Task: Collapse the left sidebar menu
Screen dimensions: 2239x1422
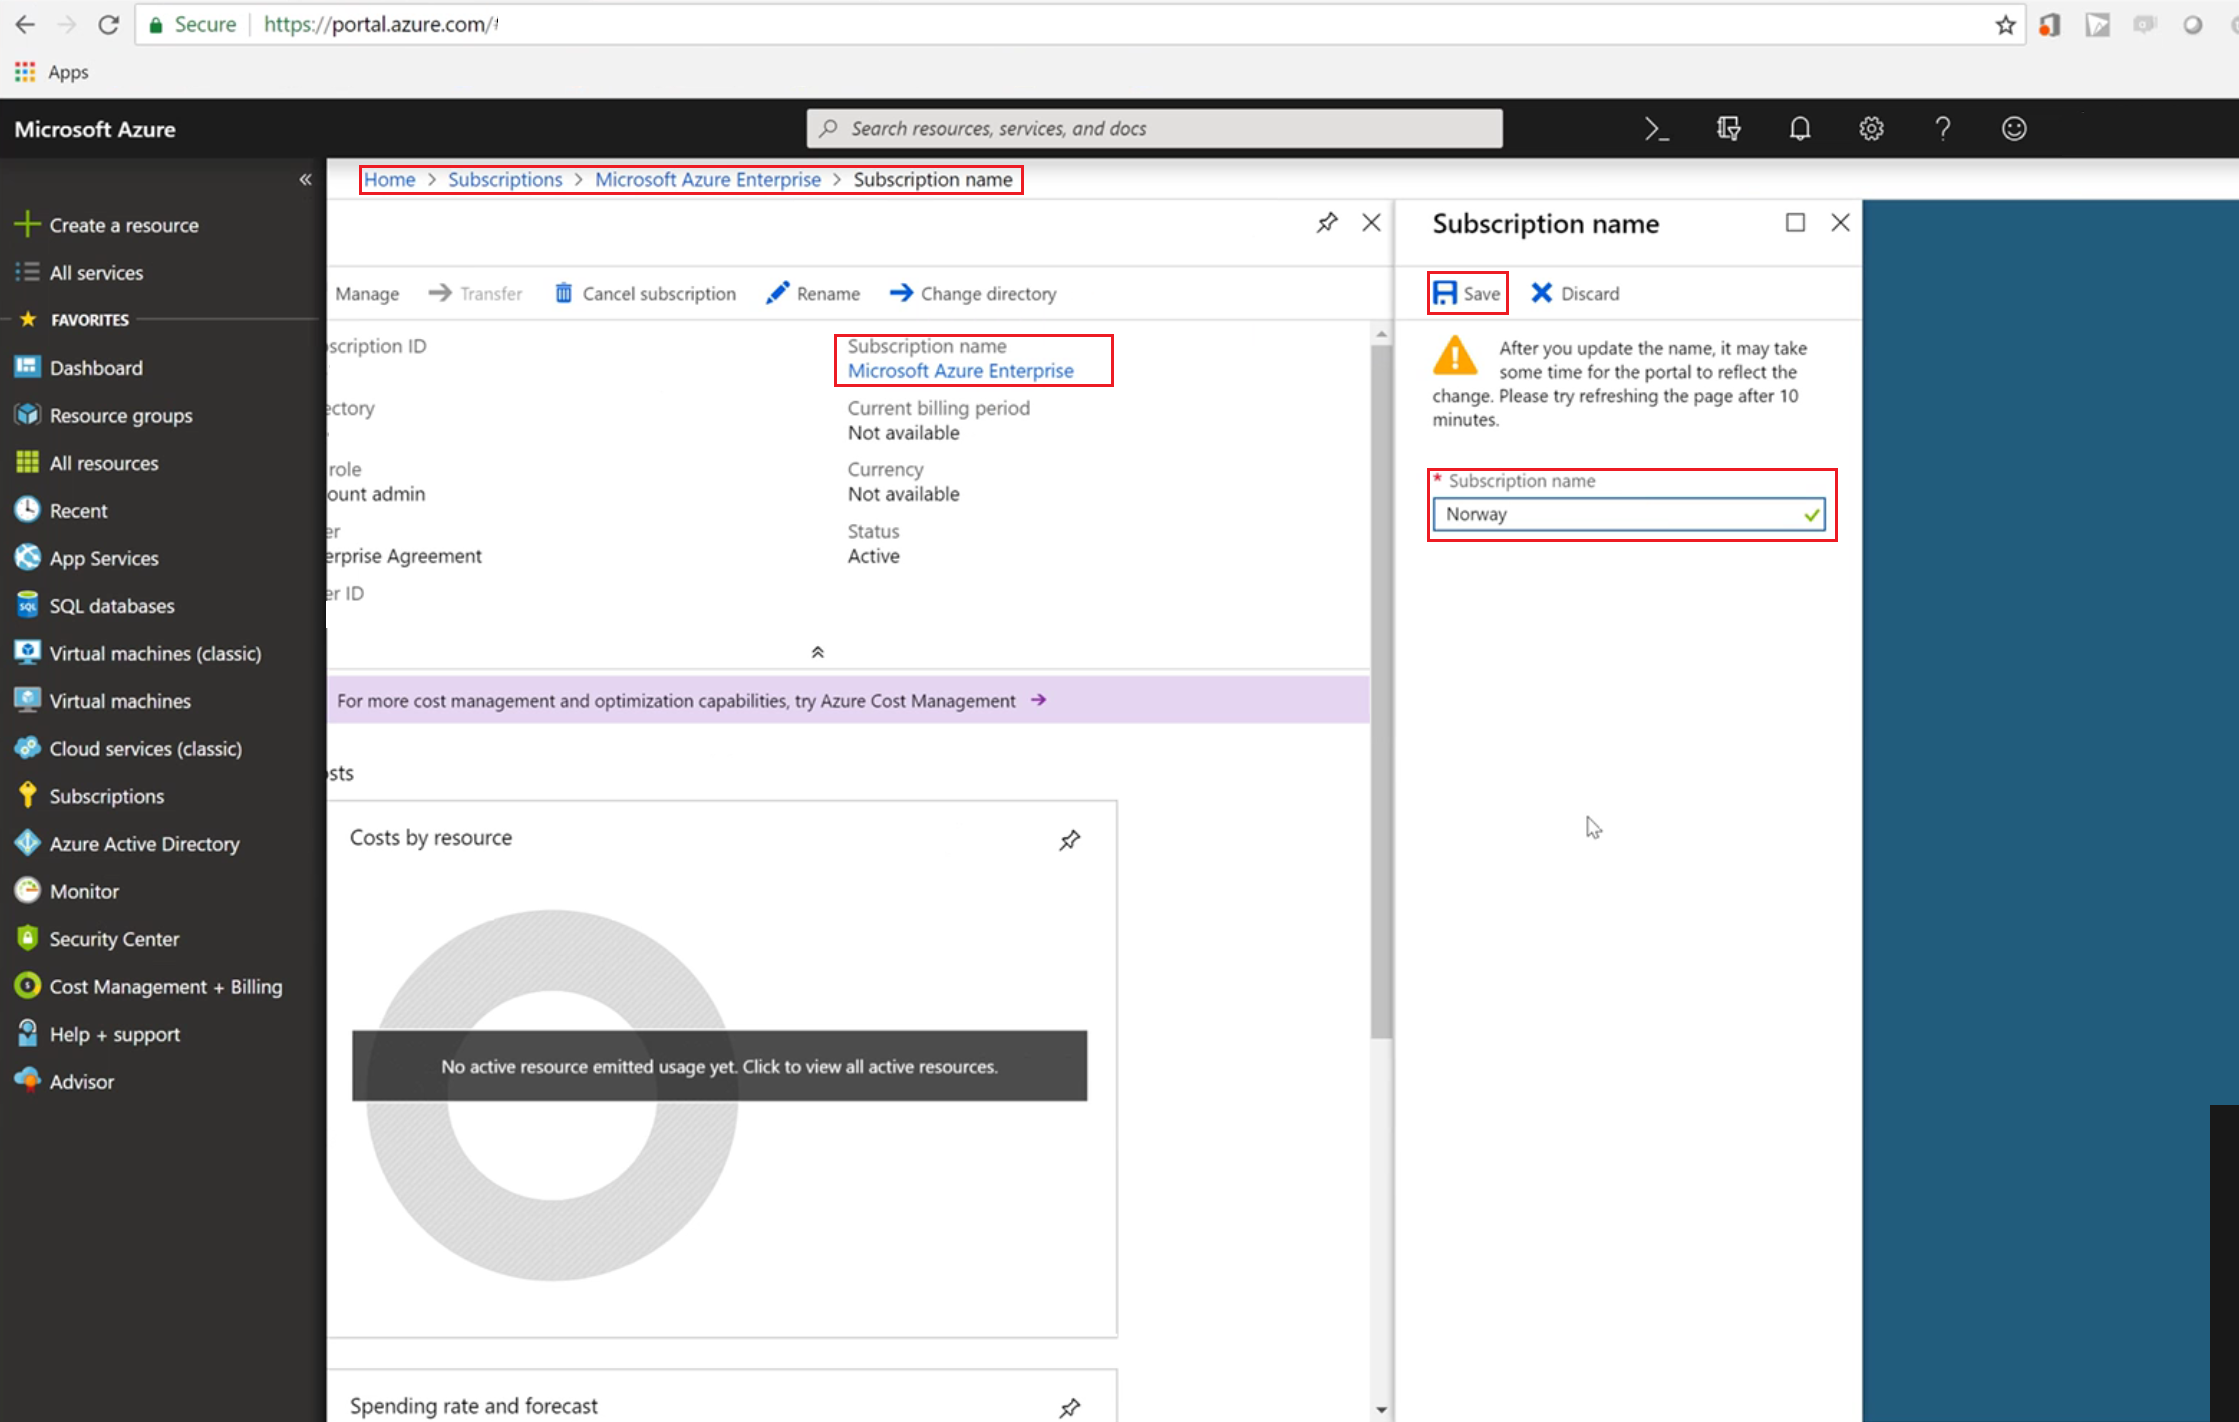Action: pos(305,180)
